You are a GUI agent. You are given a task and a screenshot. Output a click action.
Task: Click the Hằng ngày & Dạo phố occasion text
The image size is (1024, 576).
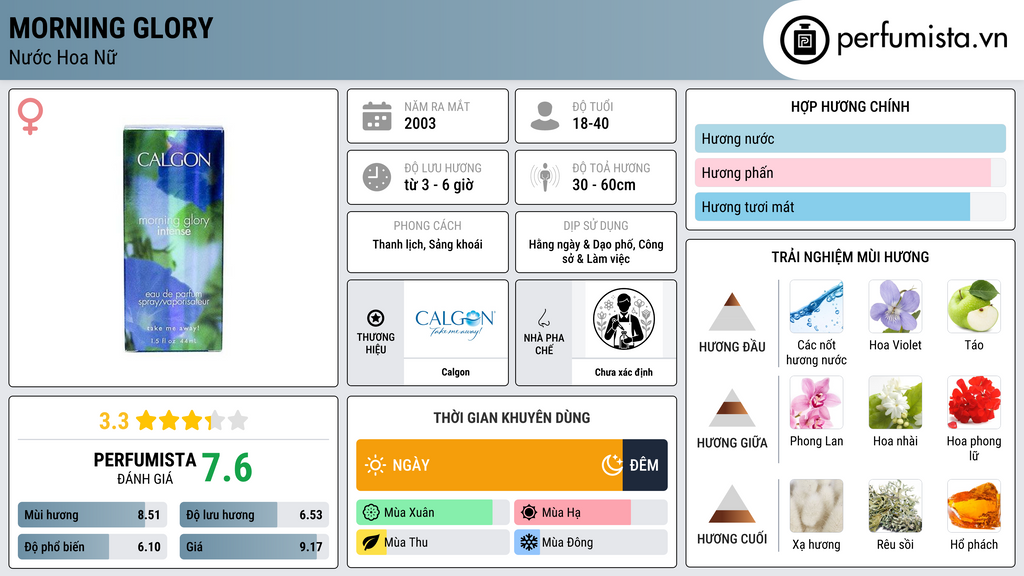click(x=596, y=251)
